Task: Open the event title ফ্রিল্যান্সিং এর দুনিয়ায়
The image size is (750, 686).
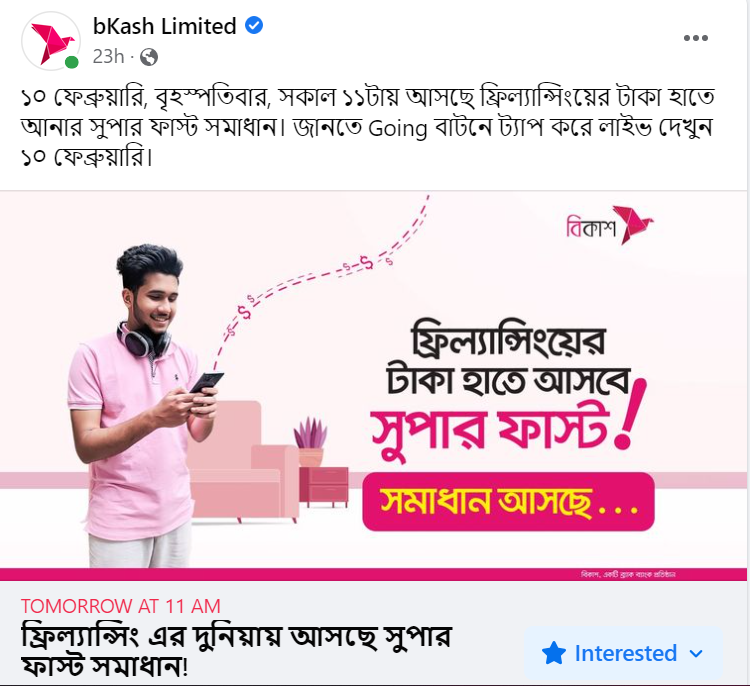Action: coord(236,651)
